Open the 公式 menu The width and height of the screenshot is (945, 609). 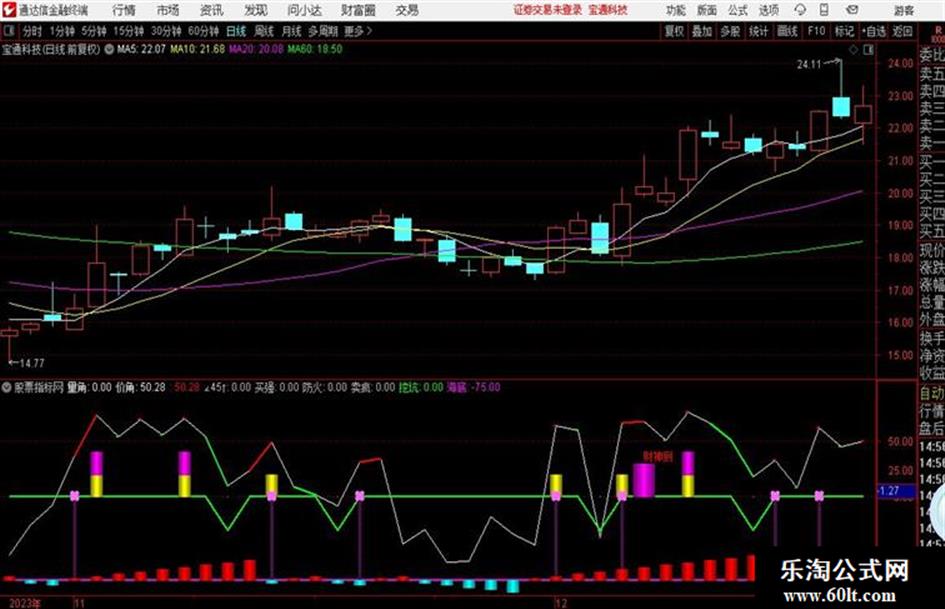[737, 10]
